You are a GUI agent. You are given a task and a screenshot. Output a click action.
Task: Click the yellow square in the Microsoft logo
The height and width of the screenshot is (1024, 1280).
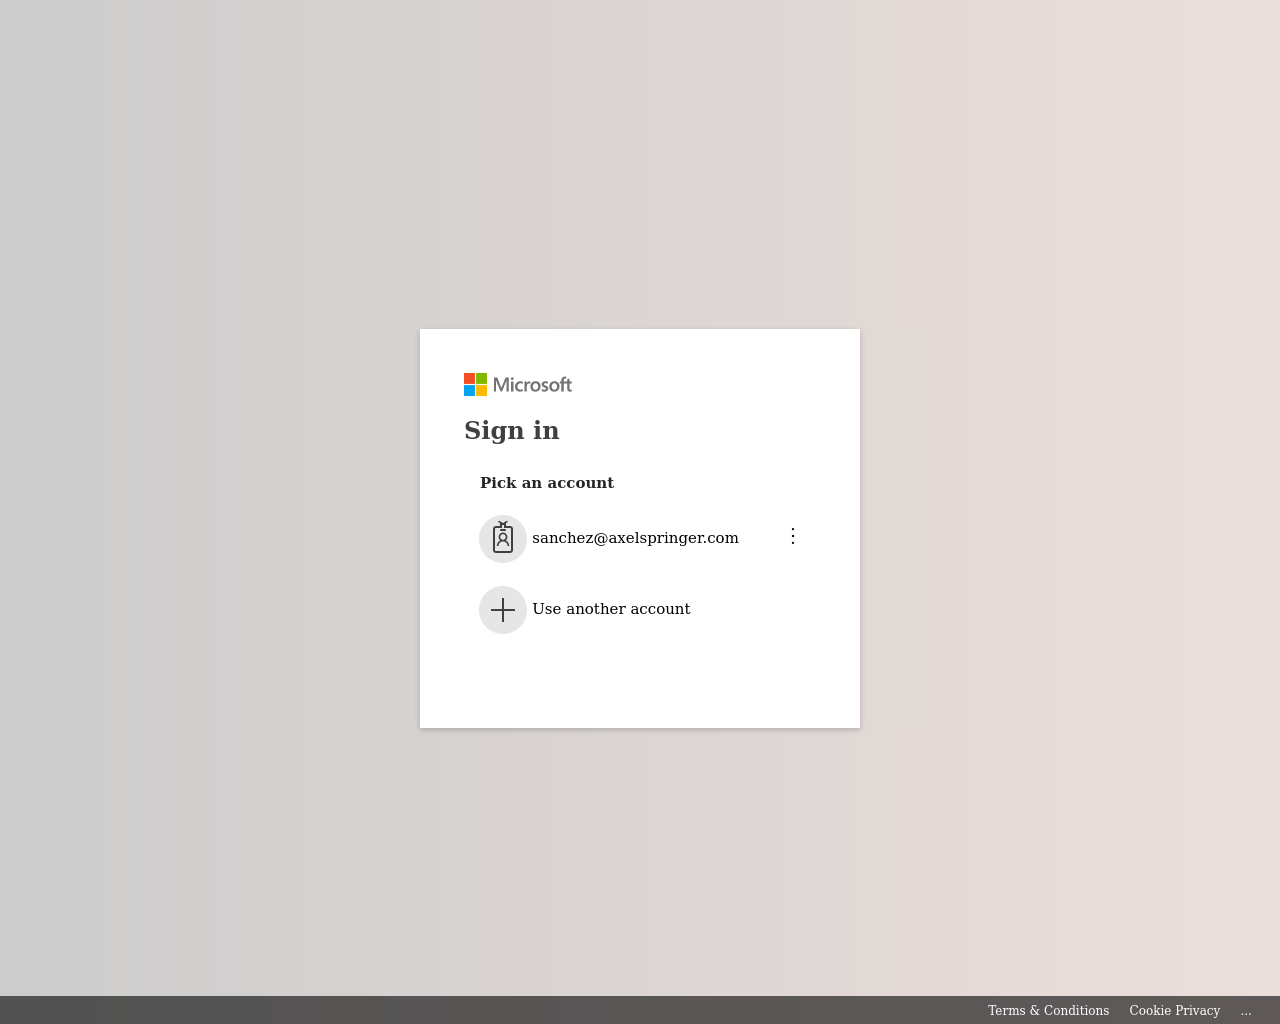(481, 391)
